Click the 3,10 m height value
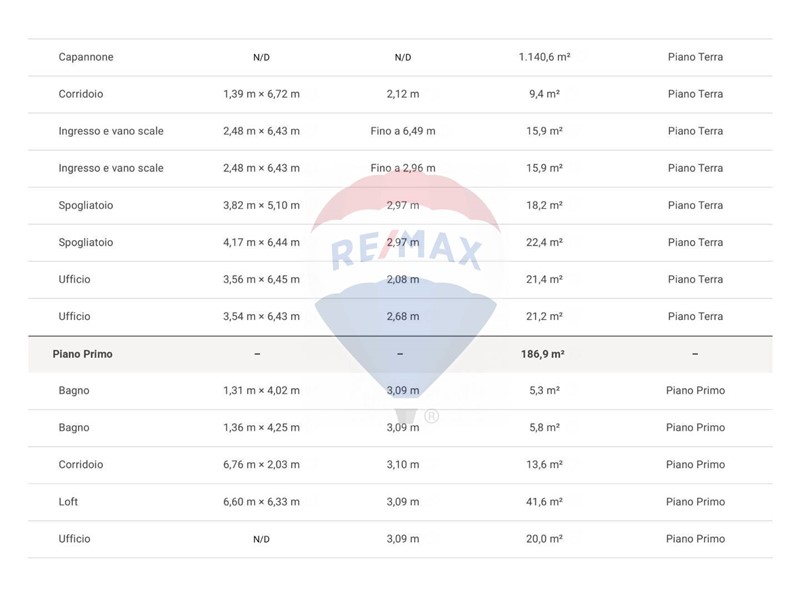The image size is (800, 600). pyautogui.click(x=402, y=465)
